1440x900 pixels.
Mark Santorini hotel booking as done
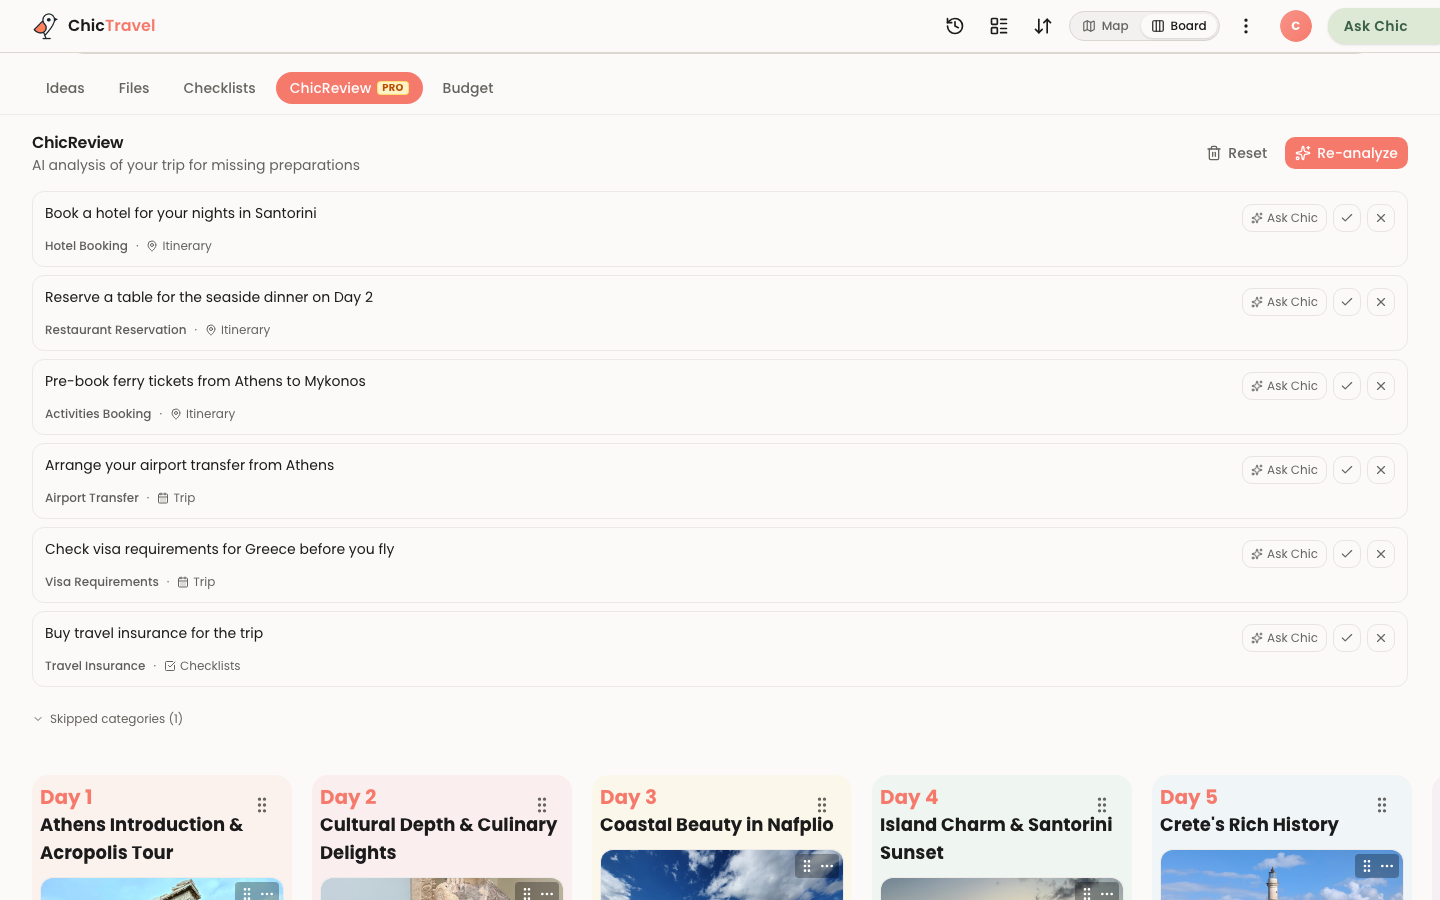tap(1347, 218)
